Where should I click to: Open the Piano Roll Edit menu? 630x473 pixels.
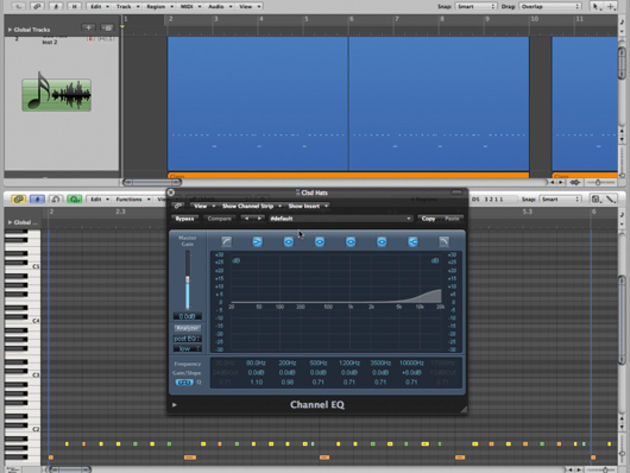(99, 199)
